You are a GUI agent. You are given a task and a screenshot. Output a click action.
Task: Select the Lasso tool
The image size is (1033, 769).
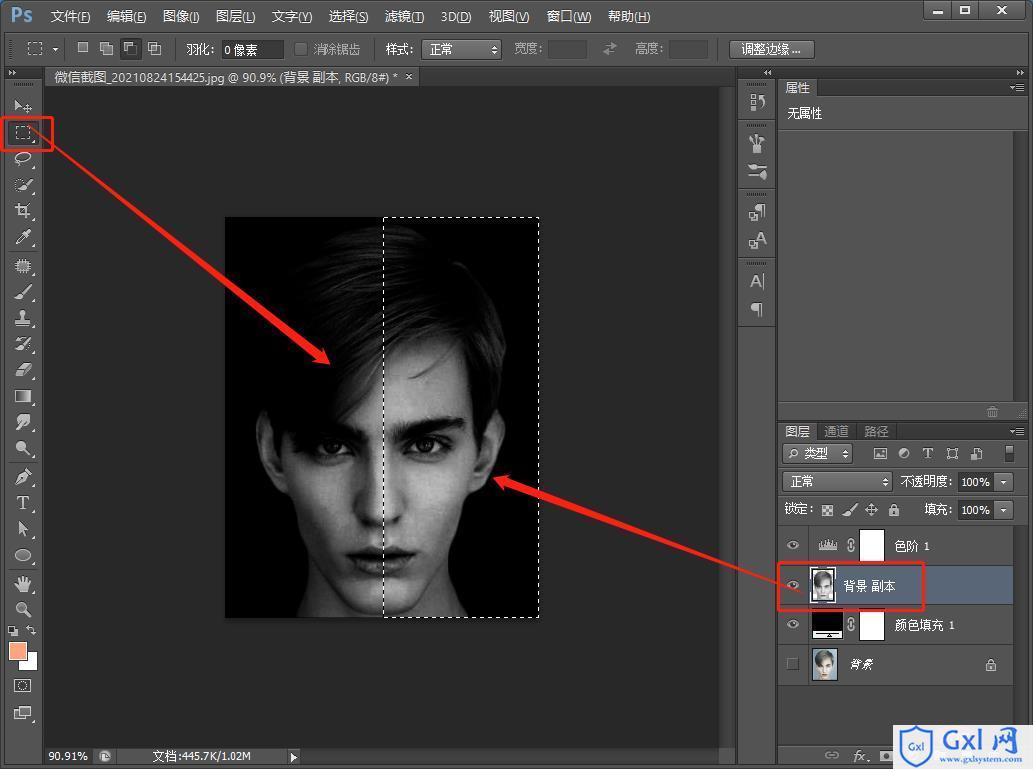(23, 158)
